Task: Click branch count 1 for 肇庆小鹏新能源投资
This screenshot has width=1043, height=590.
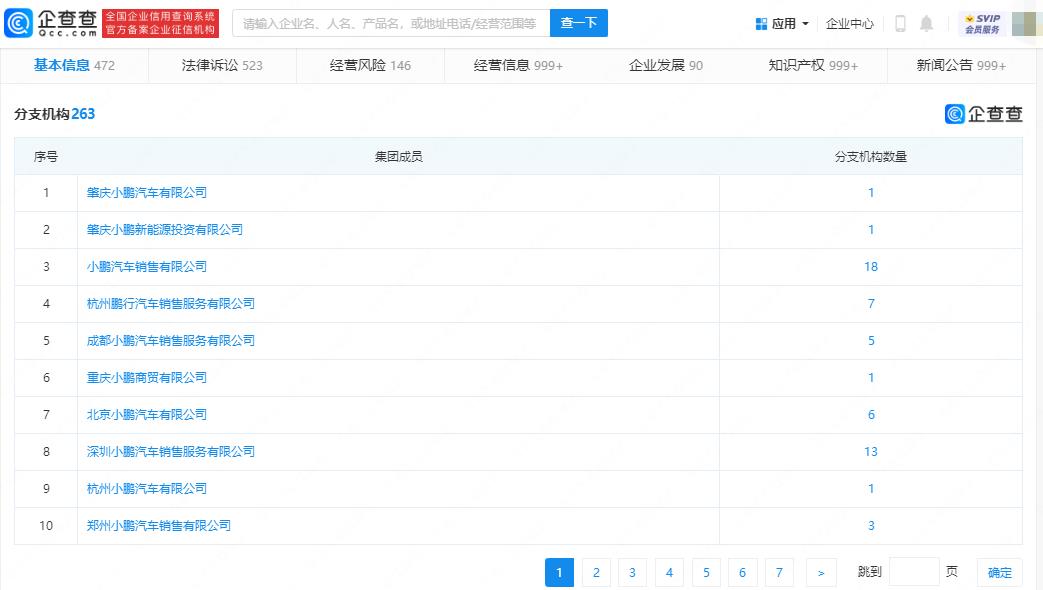Action: [x=871, y=229]
